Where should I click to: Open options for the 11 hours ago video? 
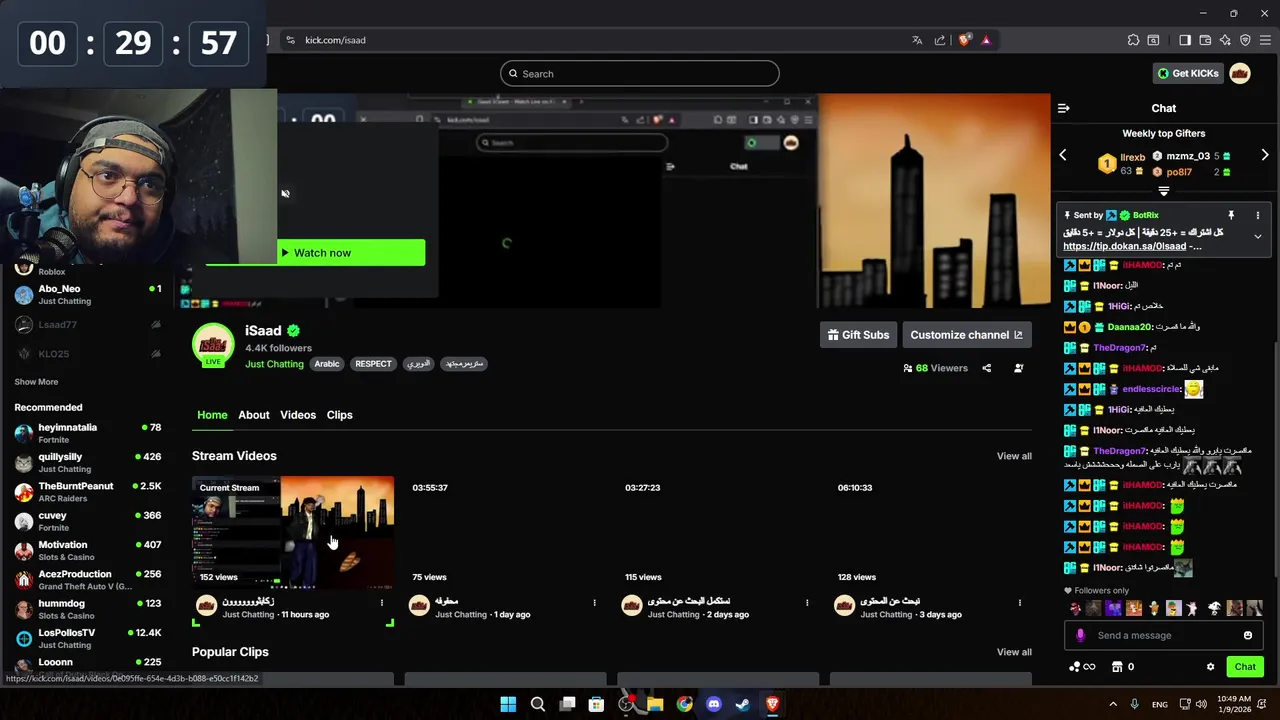coord(381,603)
